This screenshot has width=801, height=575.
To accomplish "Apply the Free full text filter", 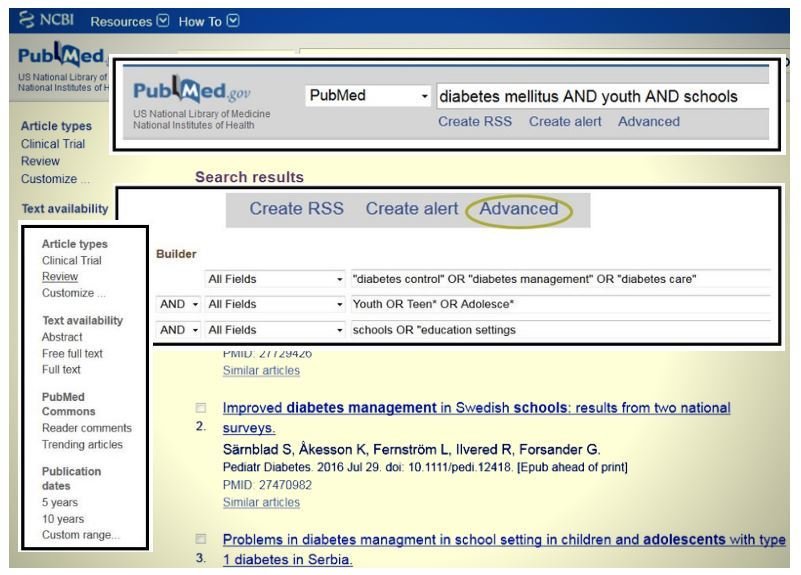I will pos(72,353).
